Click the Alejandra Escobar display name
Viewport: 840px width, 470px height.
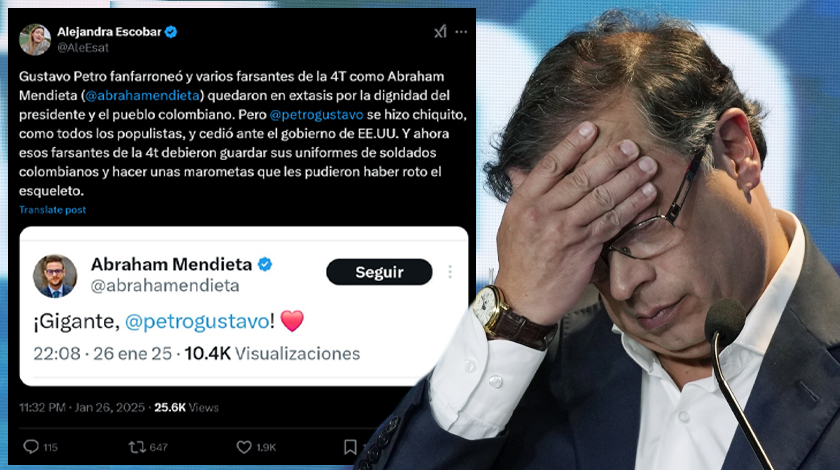point(109,32)
